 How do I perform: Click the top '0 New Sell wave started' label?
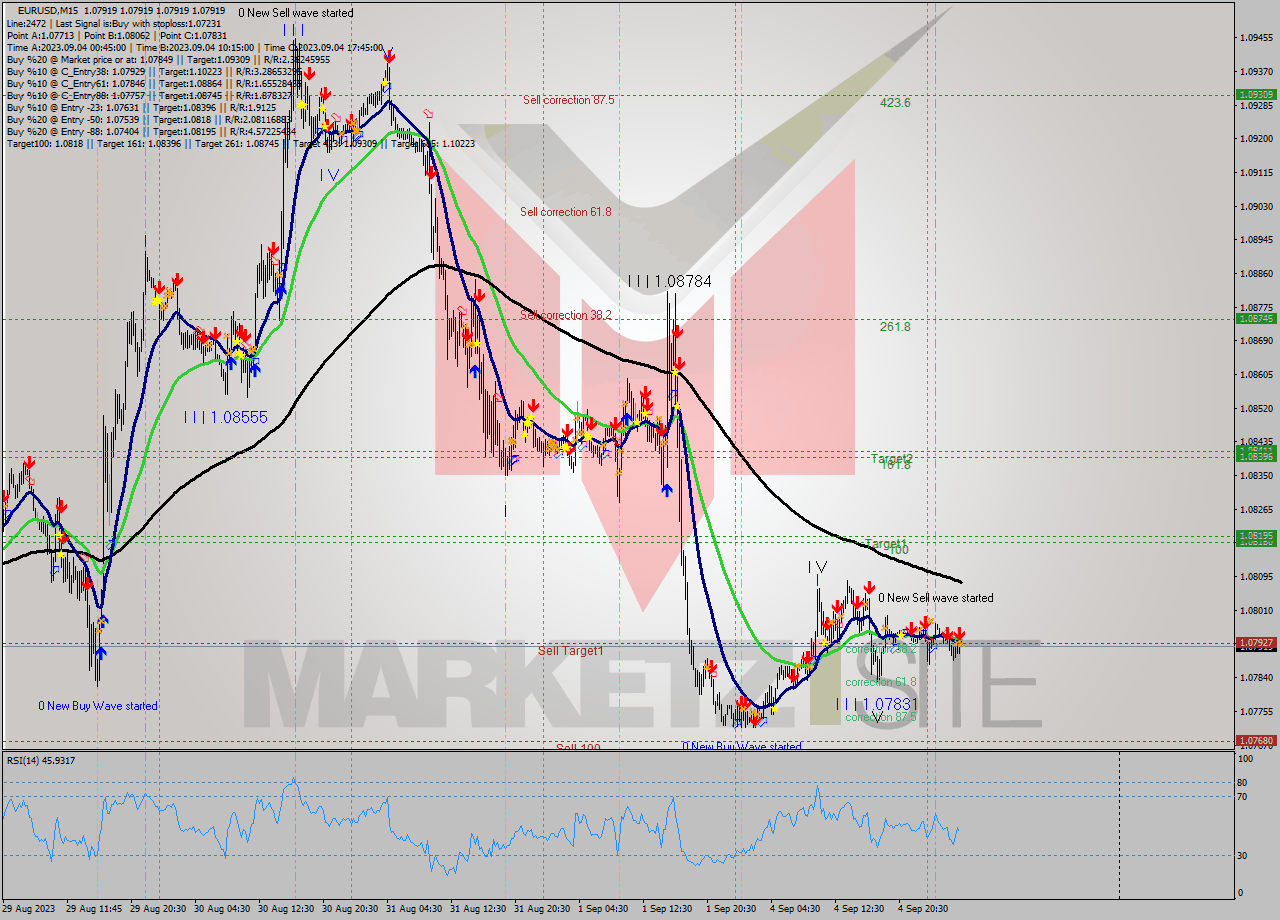click(295, 13)
